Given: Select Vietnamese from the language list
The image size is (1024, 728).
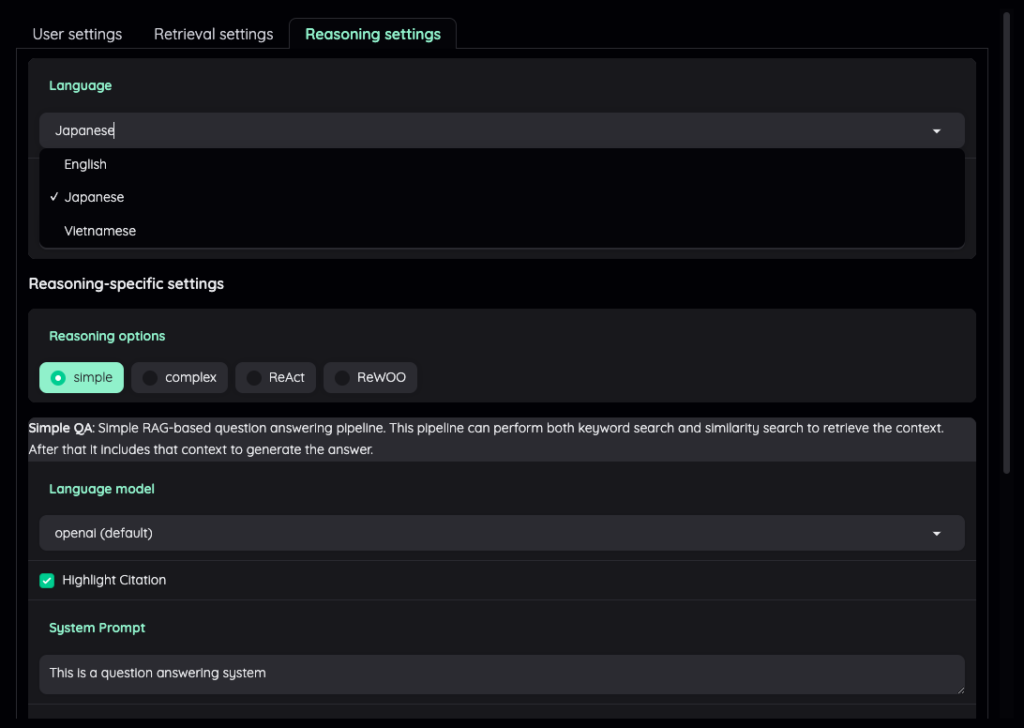Looking at the screenshot, I should tap(99, 230).
